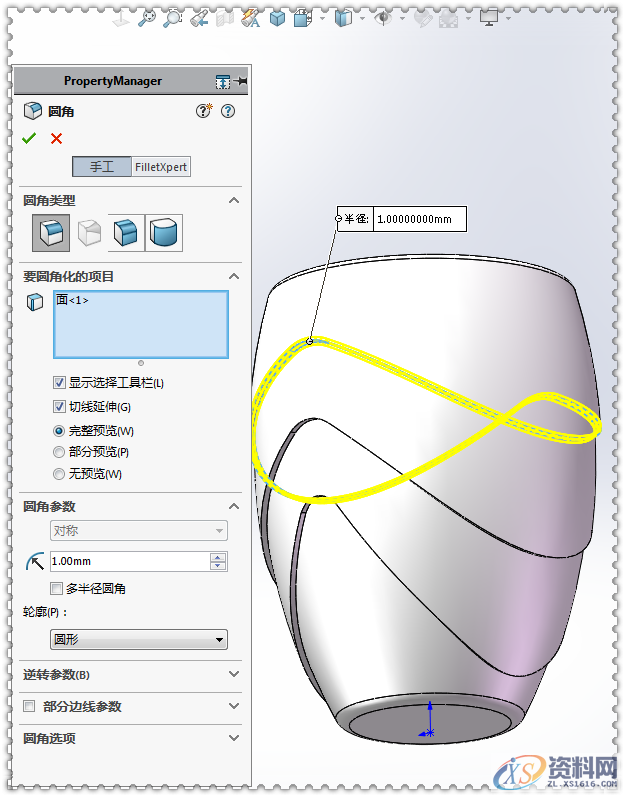Screen dimensions: 625x797
Task: Open 圆形 profile dropdown
Action: [139, 639]
